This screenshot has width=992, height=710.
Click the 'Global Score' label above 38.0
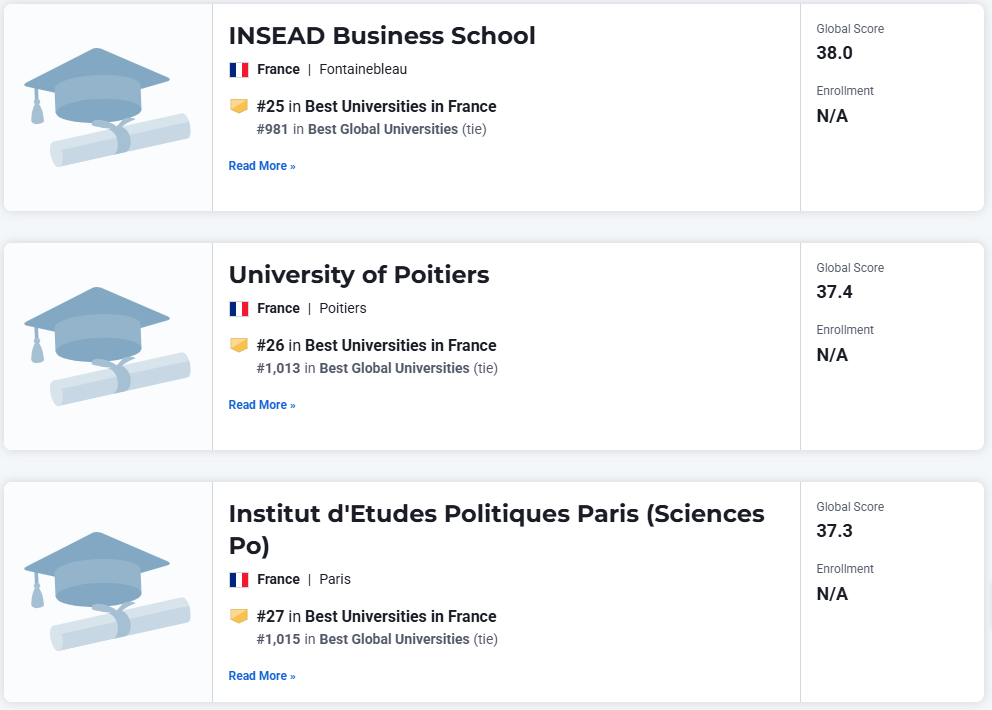click(x=850, y=29)
